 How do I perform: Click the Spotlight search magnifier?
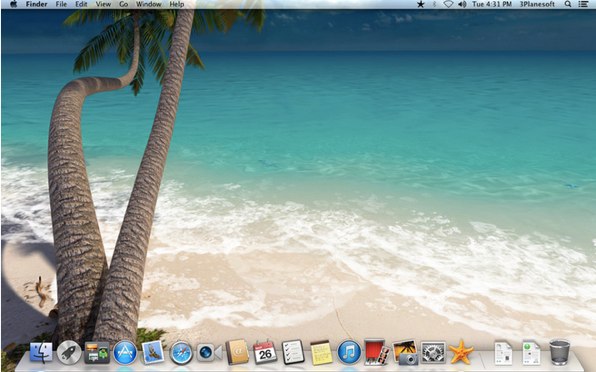(x=567, y=4)
